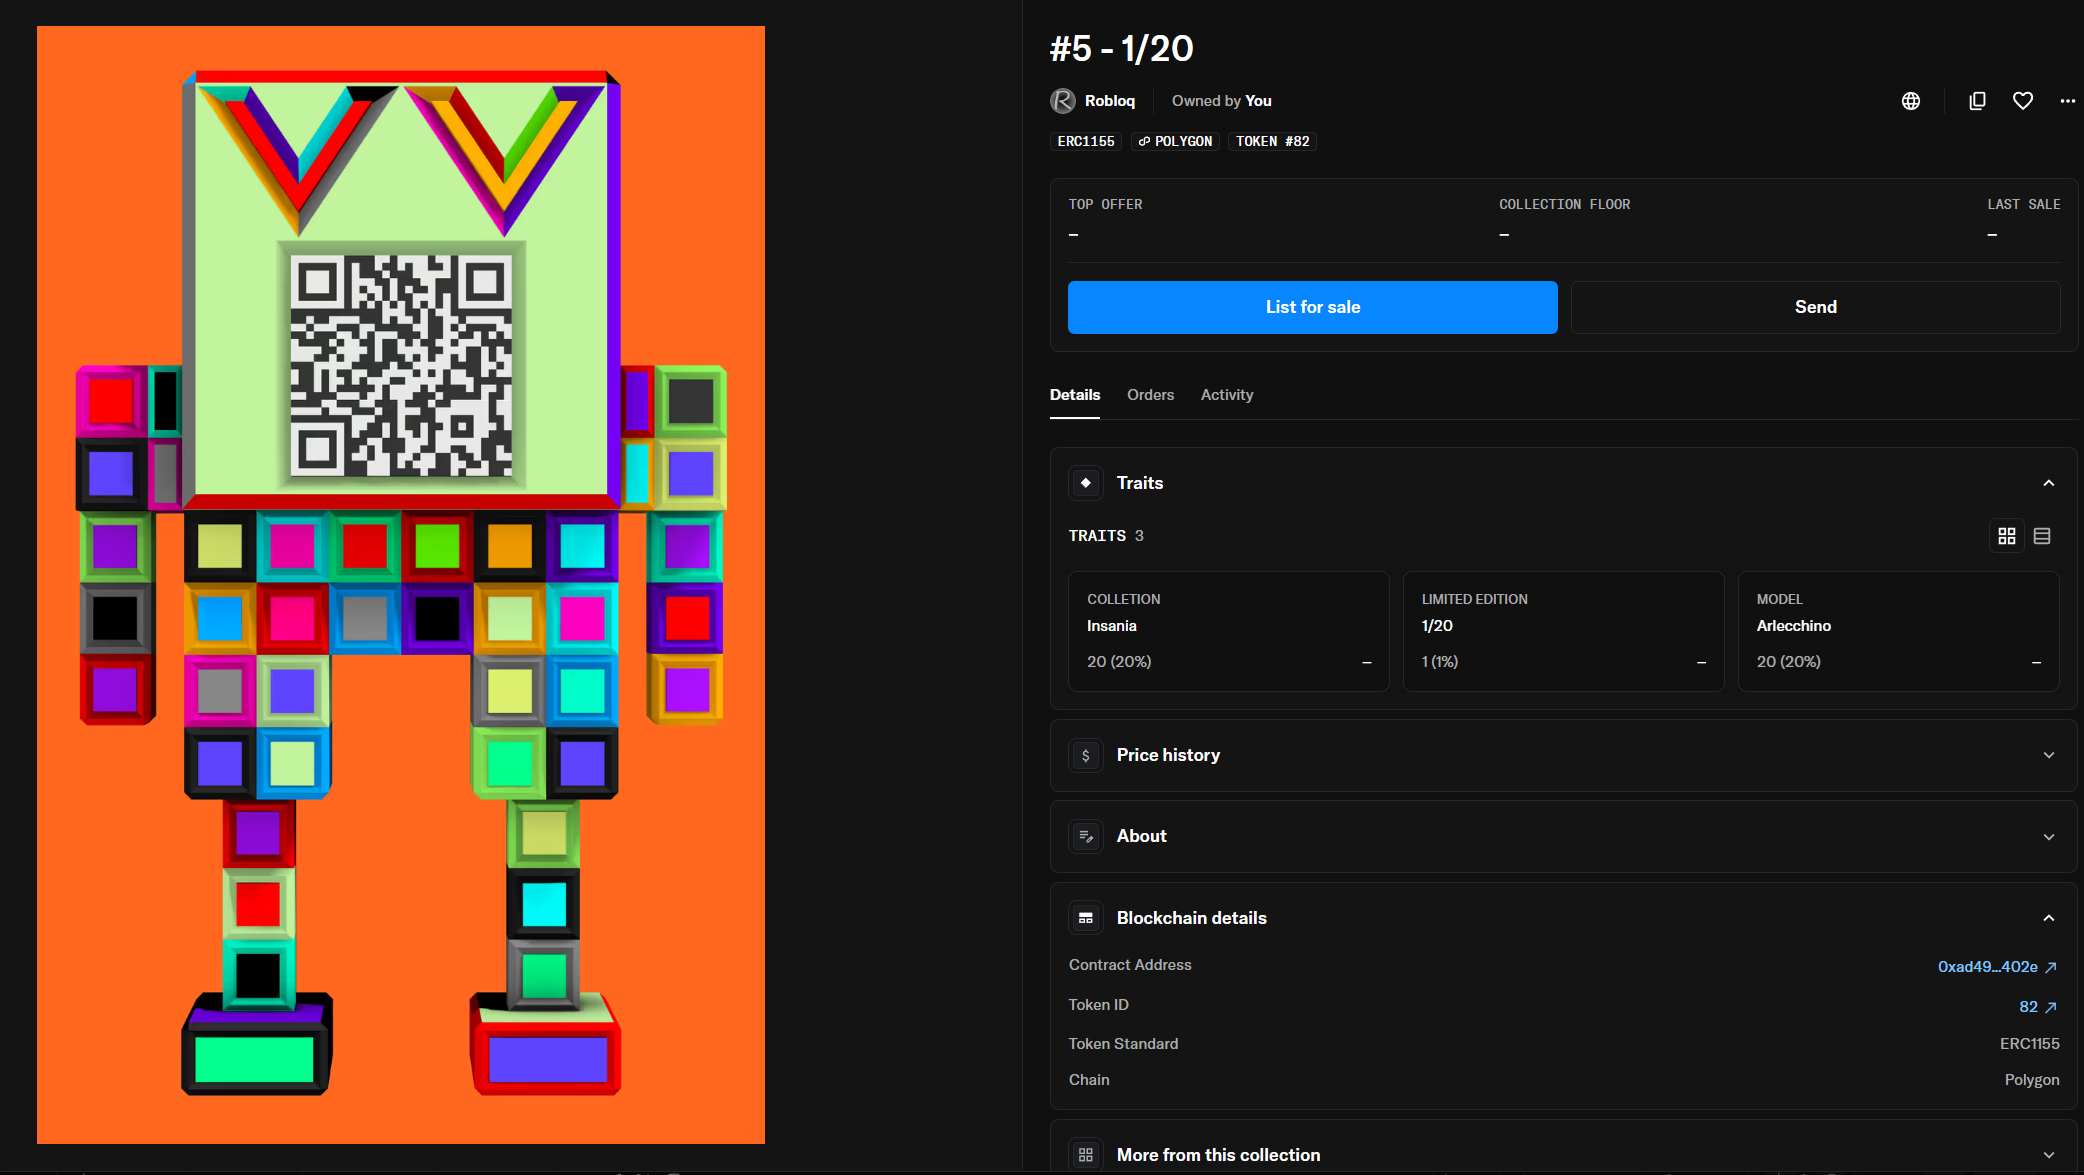Viewport: 2084px width, 1175px height.
Task: Open the Orders tab
Action: 1150,395
